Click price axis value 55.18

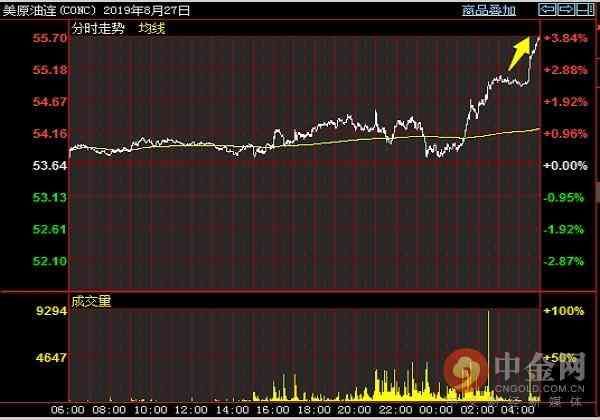click(50, 70)
